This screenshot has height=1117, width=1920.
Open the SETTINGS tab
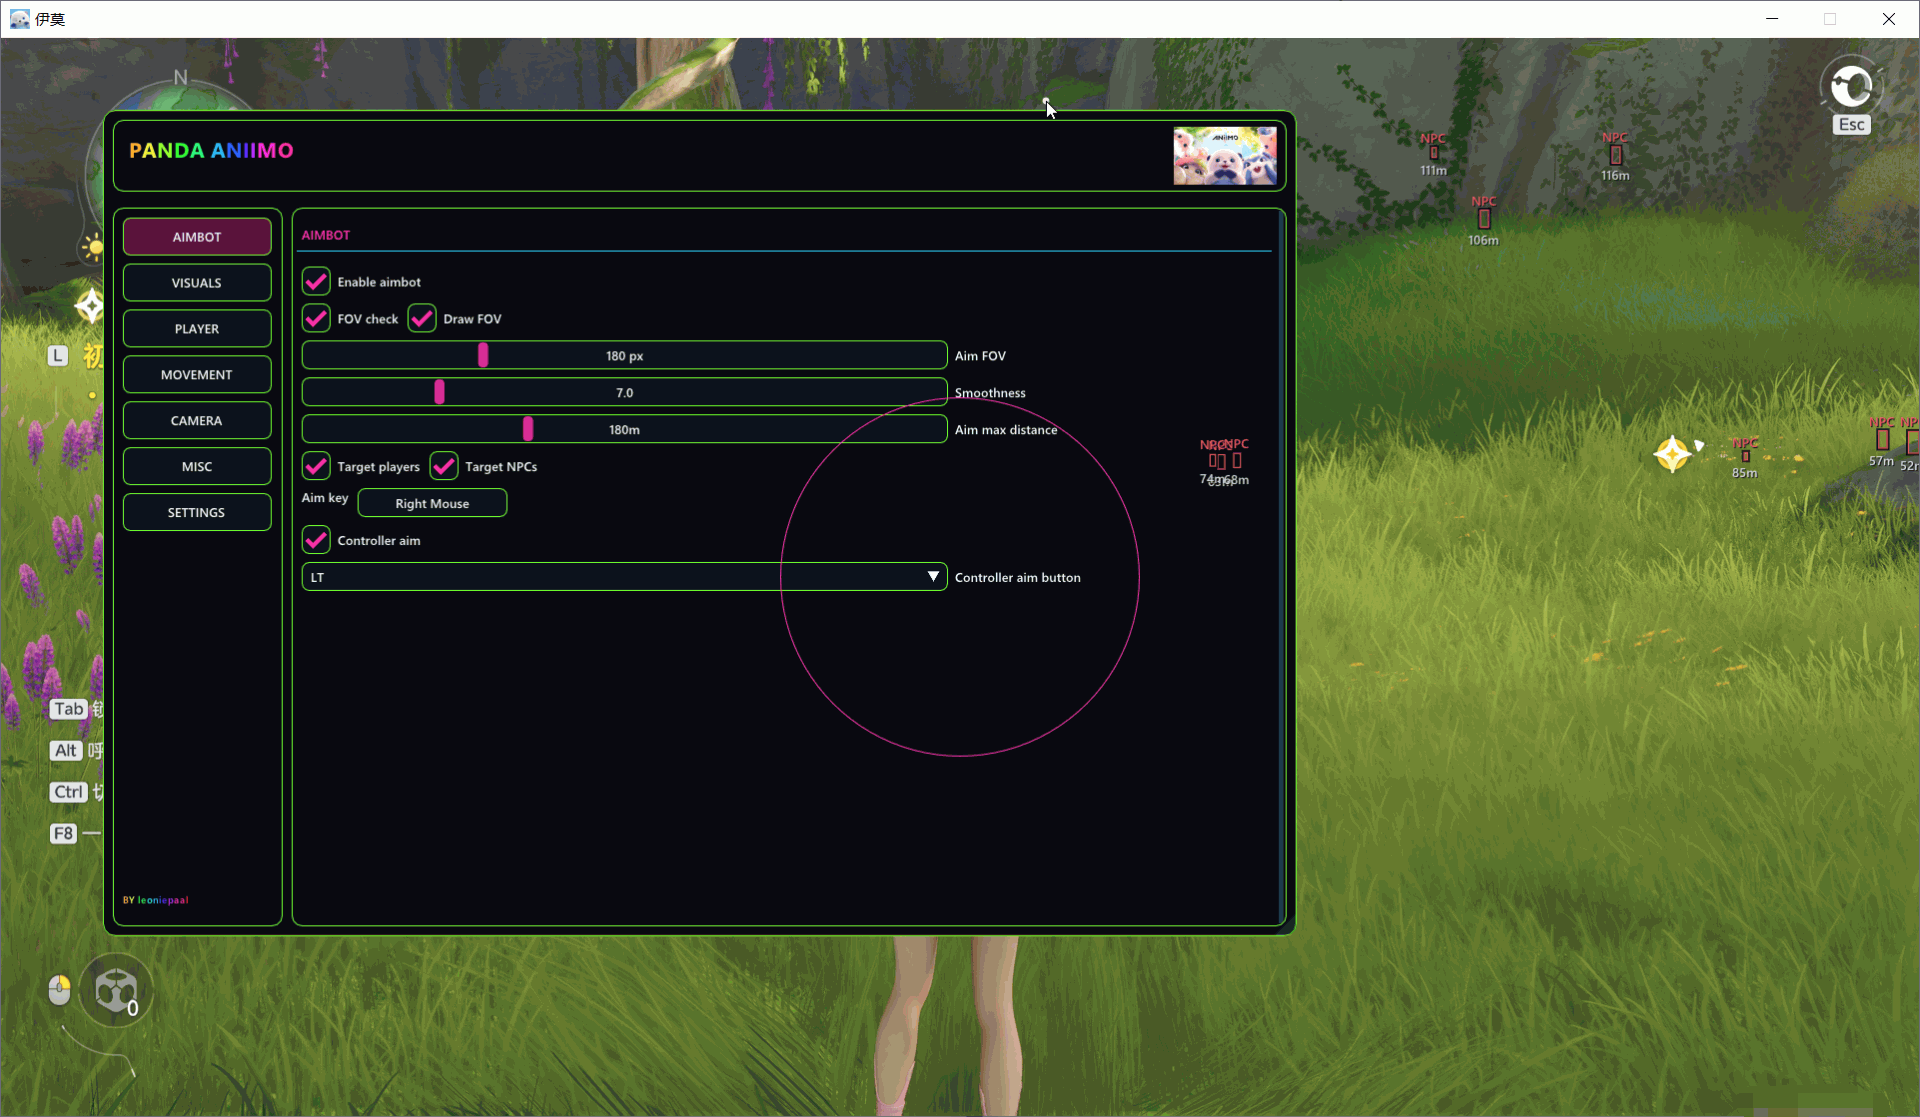(x=197, y=513)
